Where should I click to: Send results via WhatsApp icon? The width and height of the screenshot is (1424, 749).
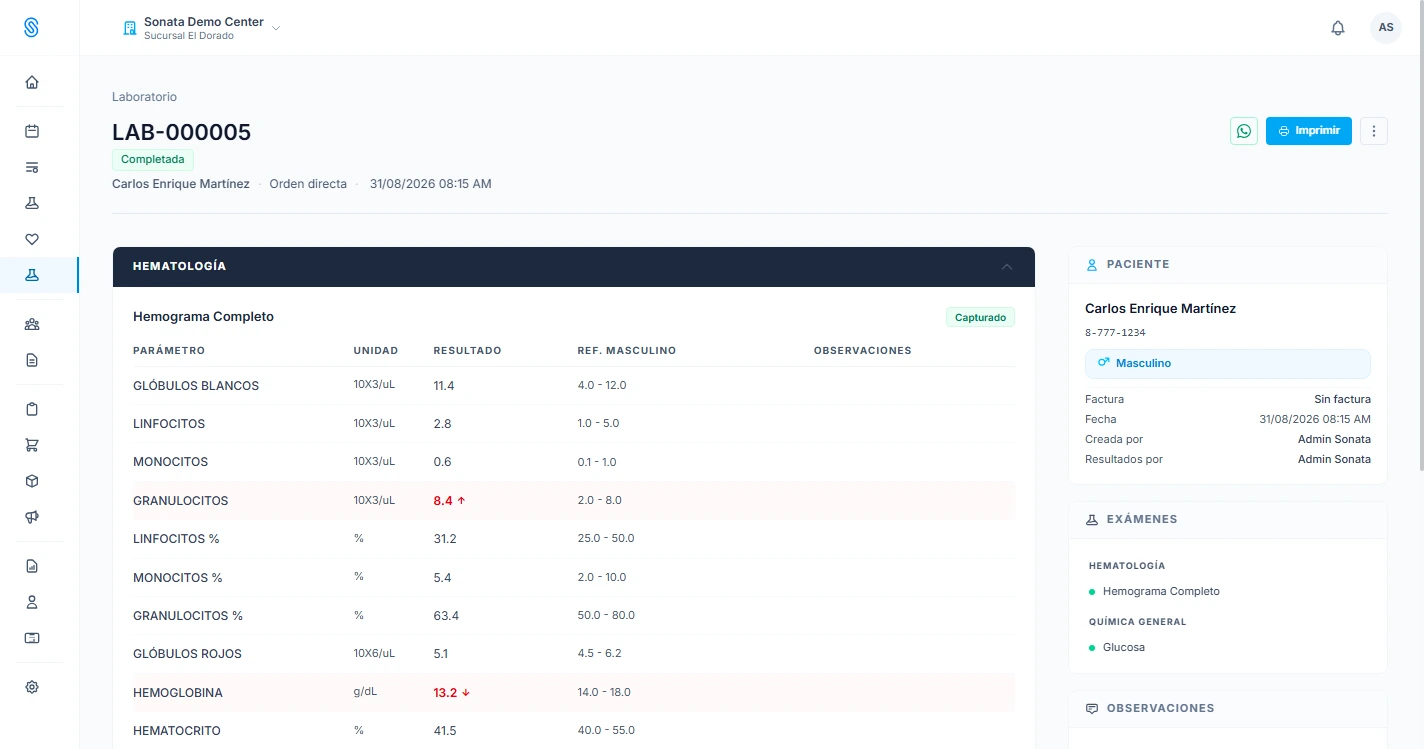coord(1244,131)
